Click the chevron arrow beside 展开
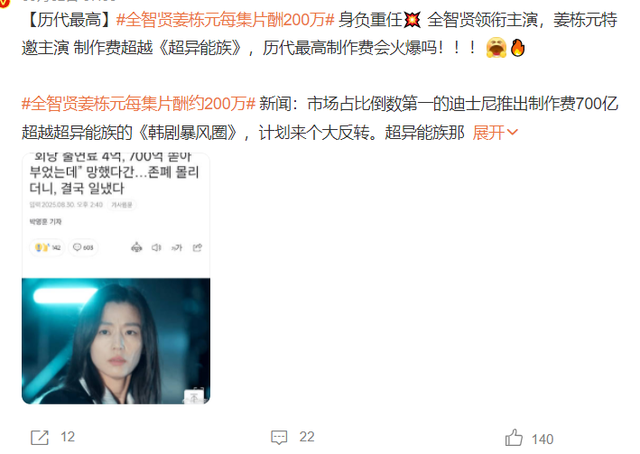 pyautogui.click(x=512, y=132)
